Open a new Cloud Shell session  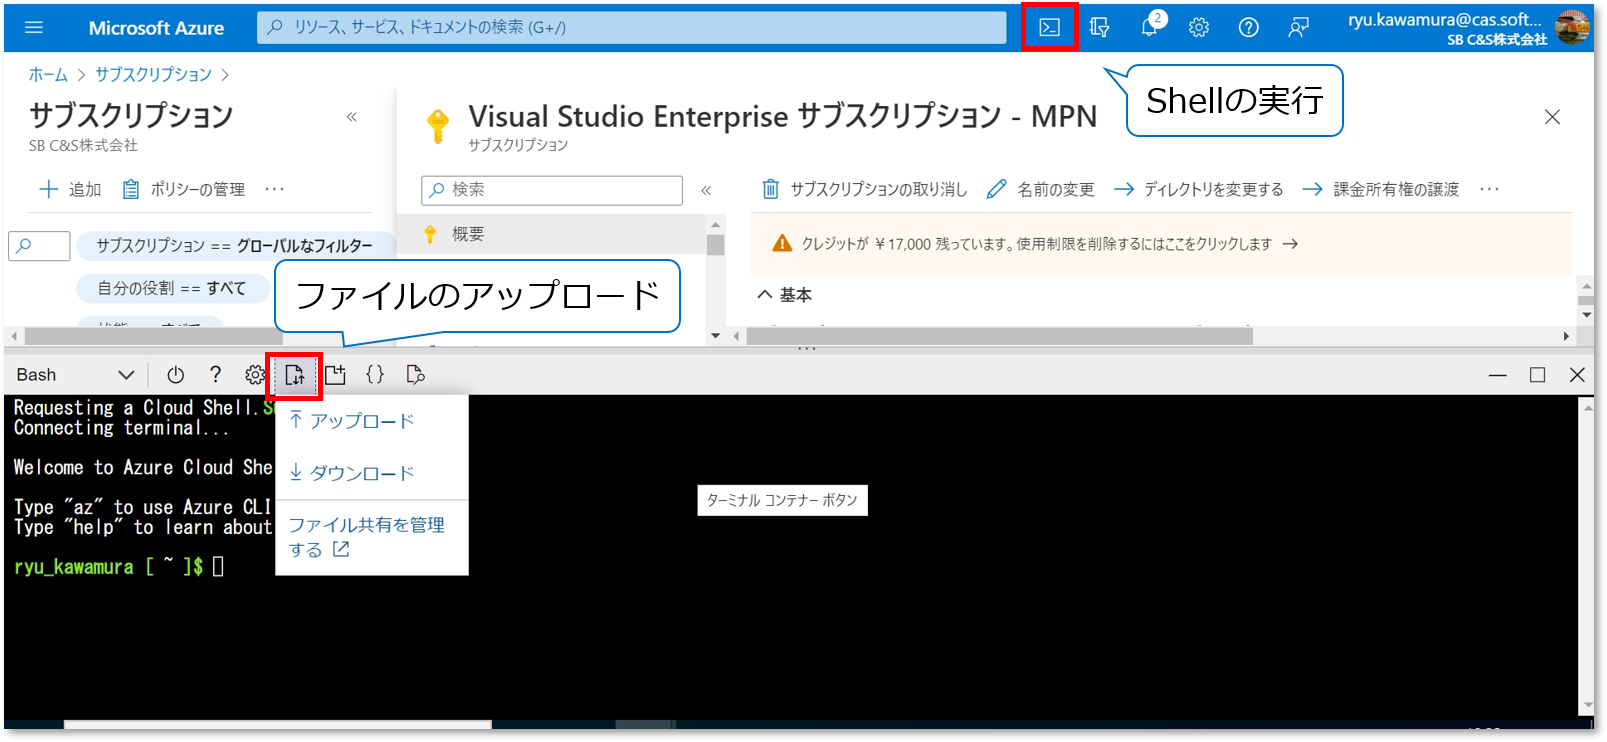pyautogui.click(x=335, y=375)
